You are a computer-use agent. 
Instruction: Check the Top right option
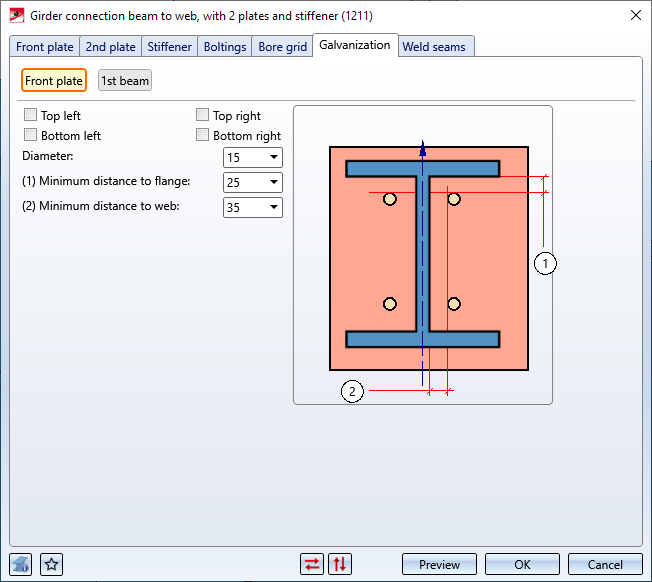point(203,116)
